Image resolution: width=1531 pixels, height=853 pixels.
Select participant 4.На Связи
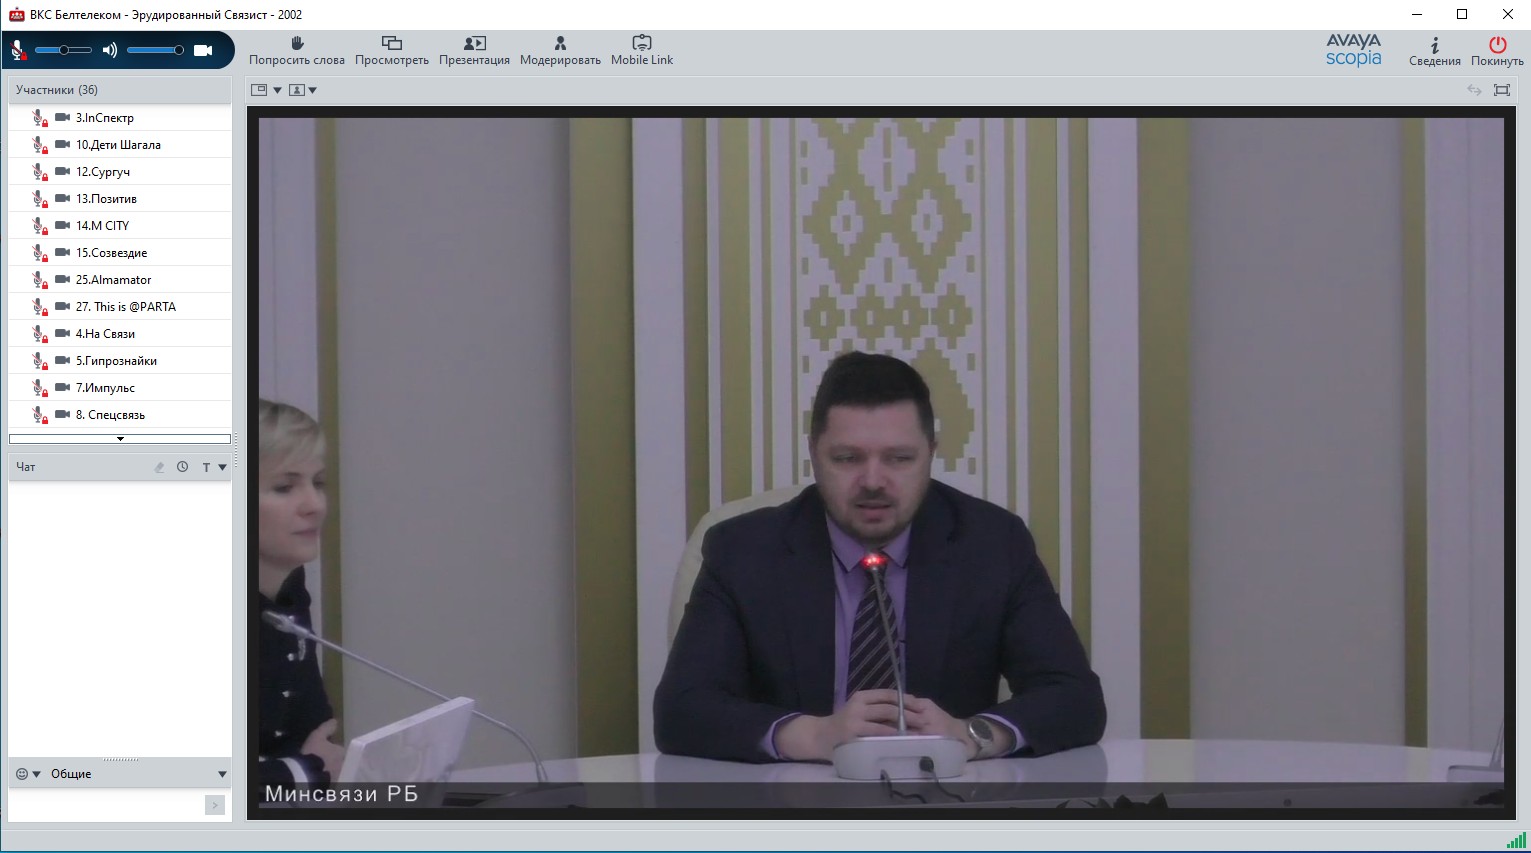[x=120, y=334]
